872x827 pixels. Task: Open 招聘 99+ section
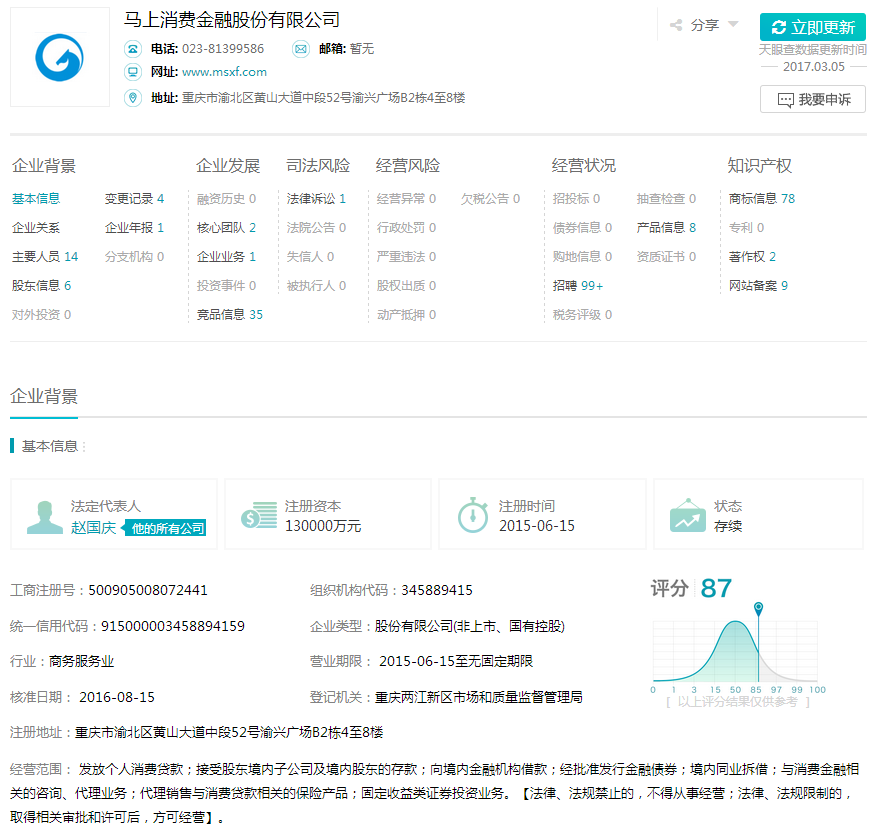[578, 285]
